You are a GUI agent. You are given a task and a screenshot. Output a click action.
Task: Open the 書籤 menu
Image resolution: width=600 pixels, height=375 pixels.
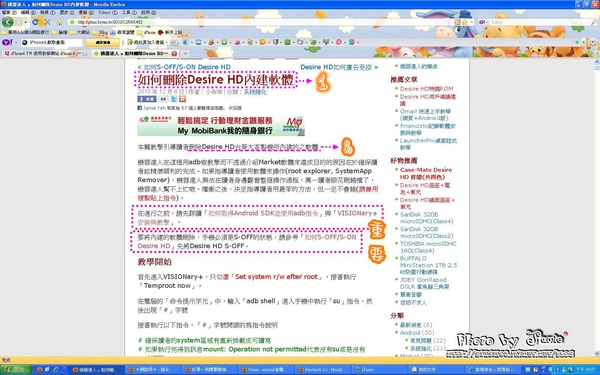(86, 13)
